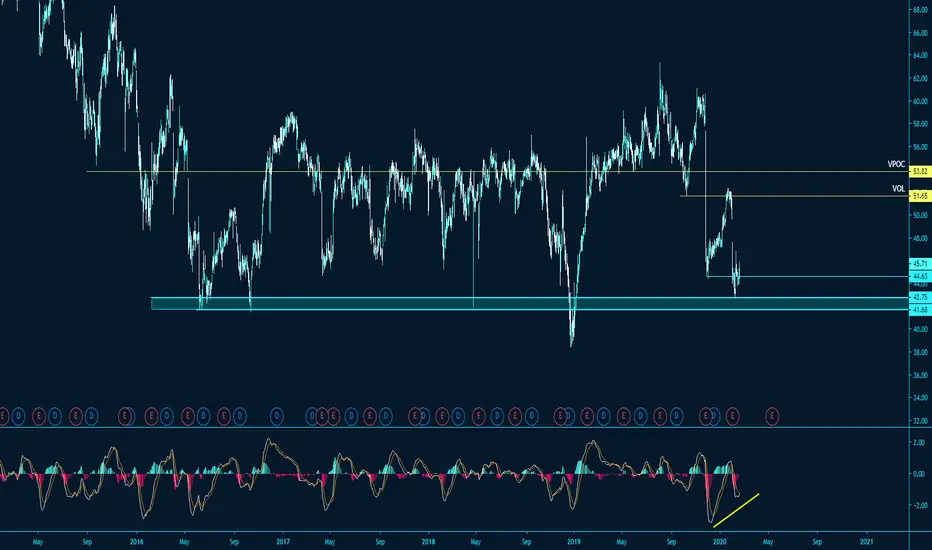This screenshot has width=932, height=550.
Task: Select the cyan 44.63 horizontal ray
Action: pos(807,276)
